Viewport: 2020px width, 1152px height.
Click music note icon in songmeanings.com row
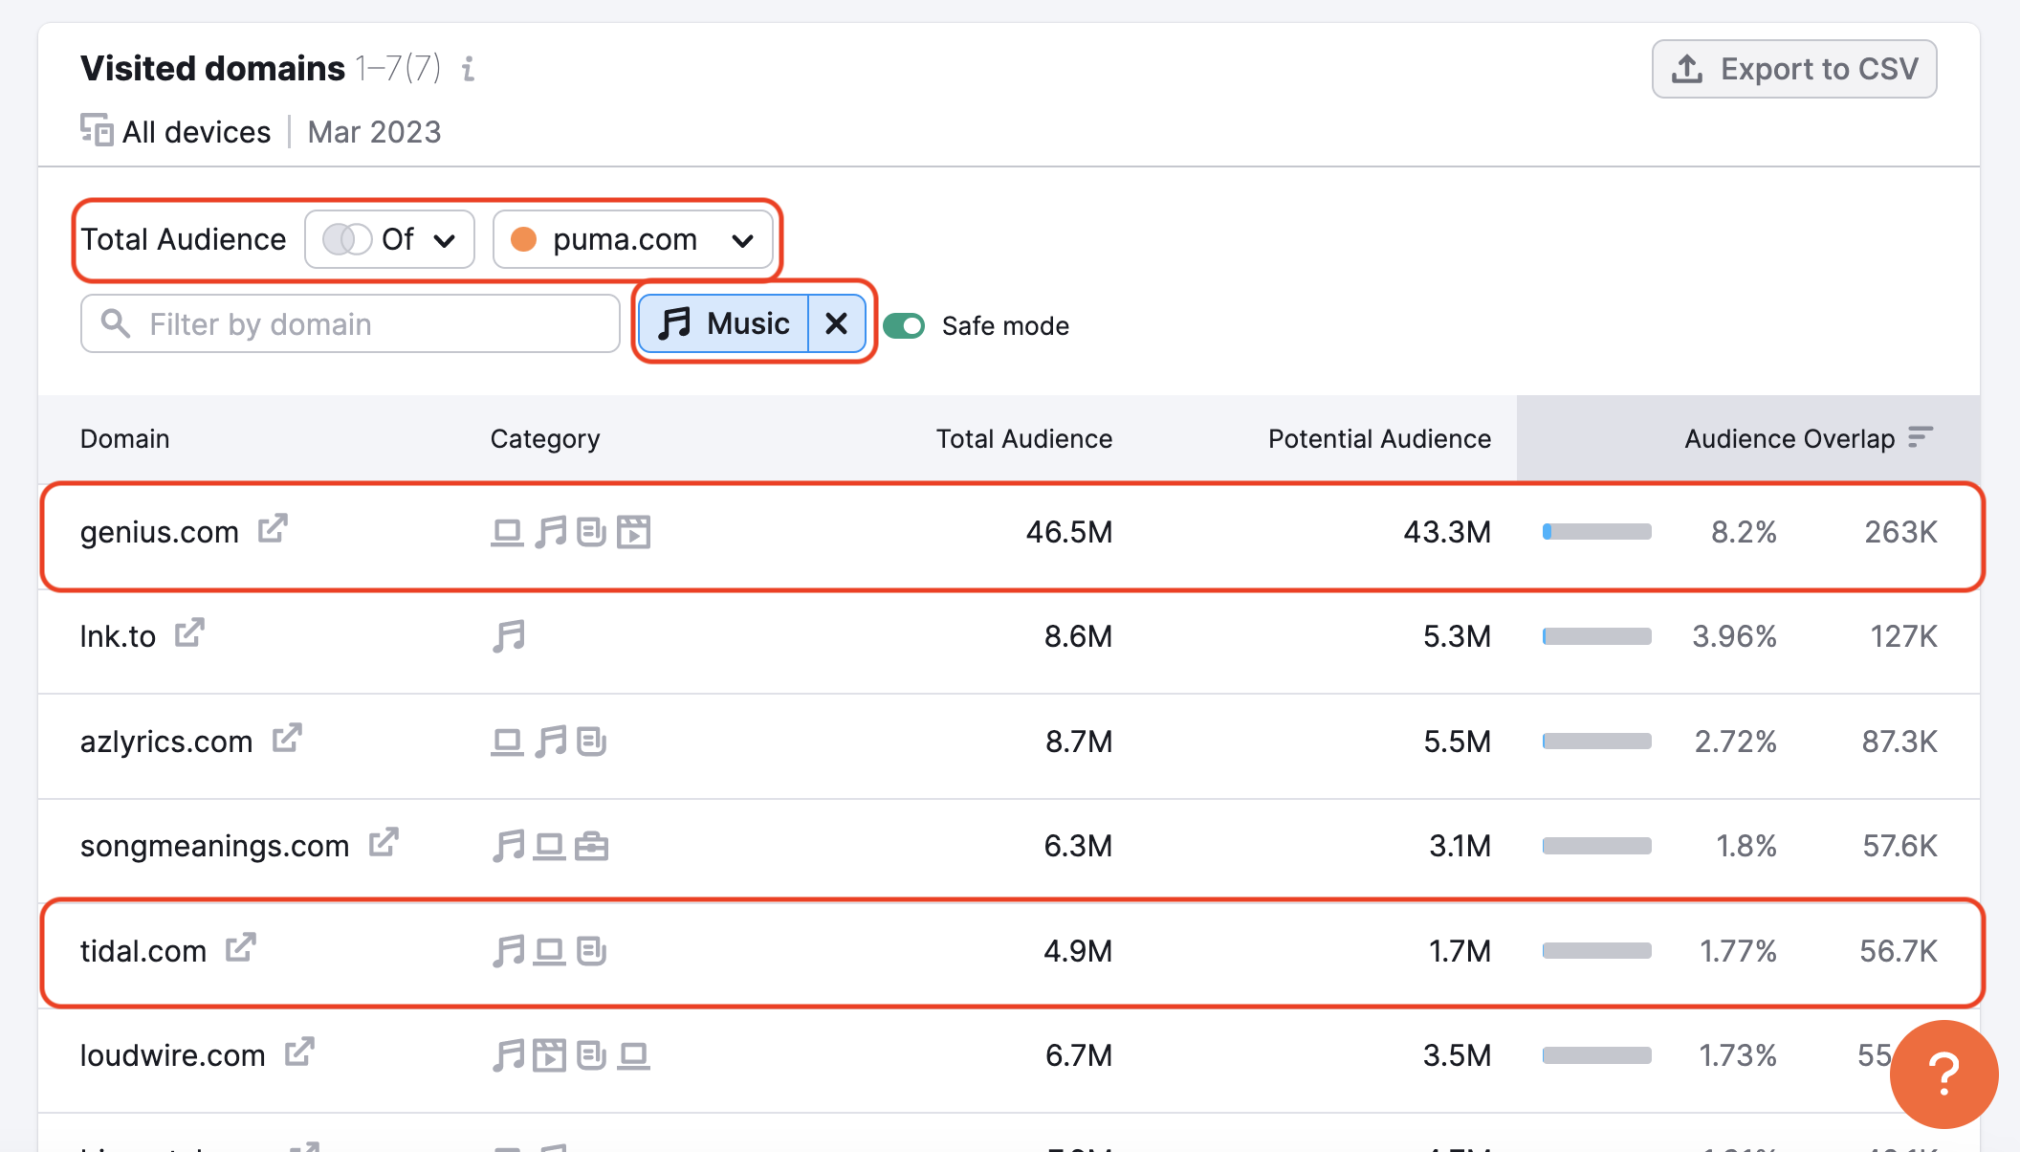(x=508, y=846)
